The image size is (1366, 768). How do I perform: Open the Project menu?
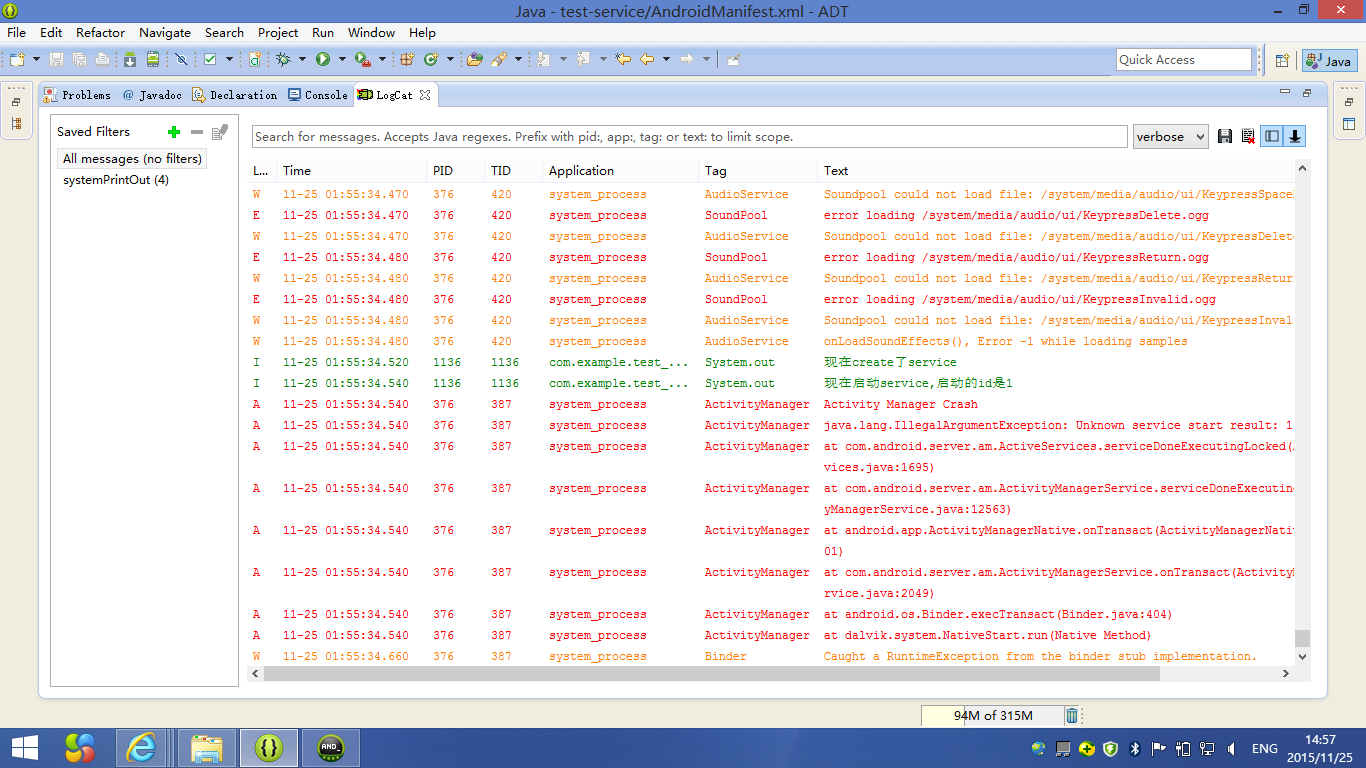[x=278, y=32]
